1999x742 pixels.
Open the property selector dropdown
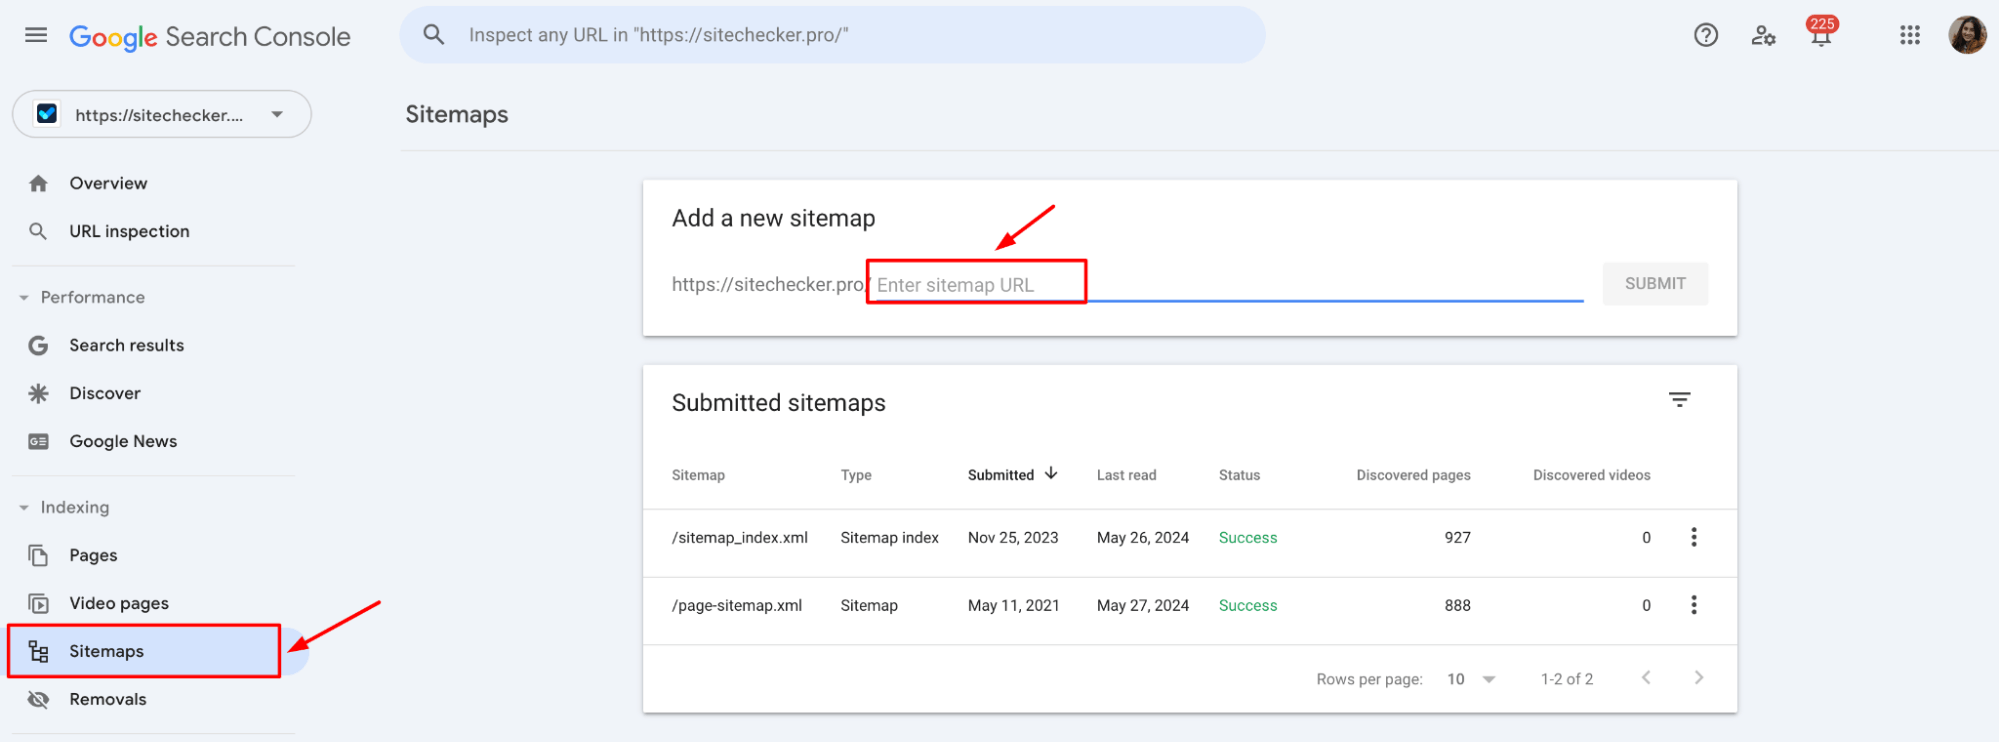[162, 114]
